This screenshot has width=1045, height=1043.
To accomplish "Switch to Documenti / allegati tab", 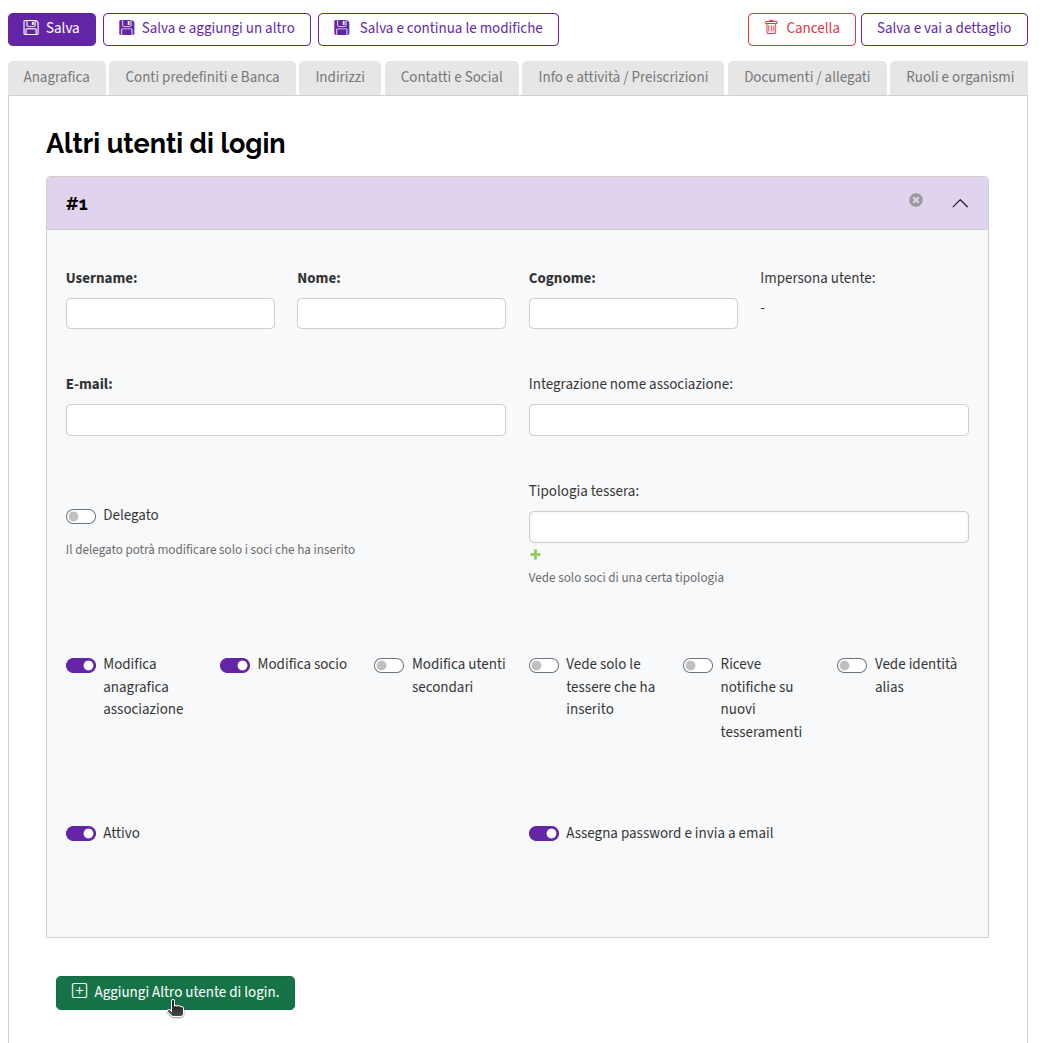I will tap(807, 78).
